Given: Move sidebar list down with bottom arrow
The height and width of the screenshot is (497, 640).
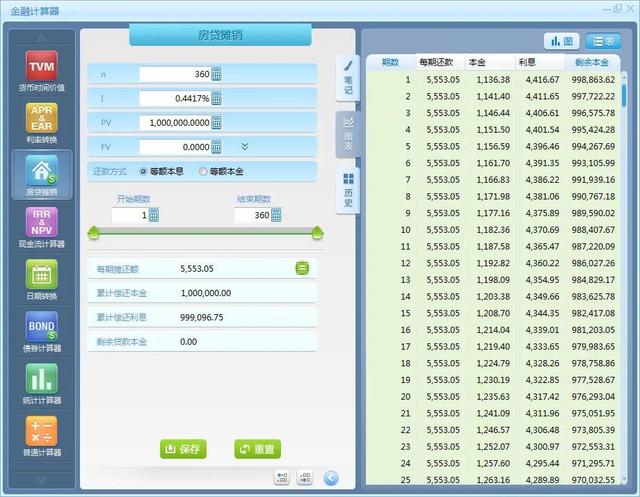Looking at the screenshot, I should click(42, 481).
